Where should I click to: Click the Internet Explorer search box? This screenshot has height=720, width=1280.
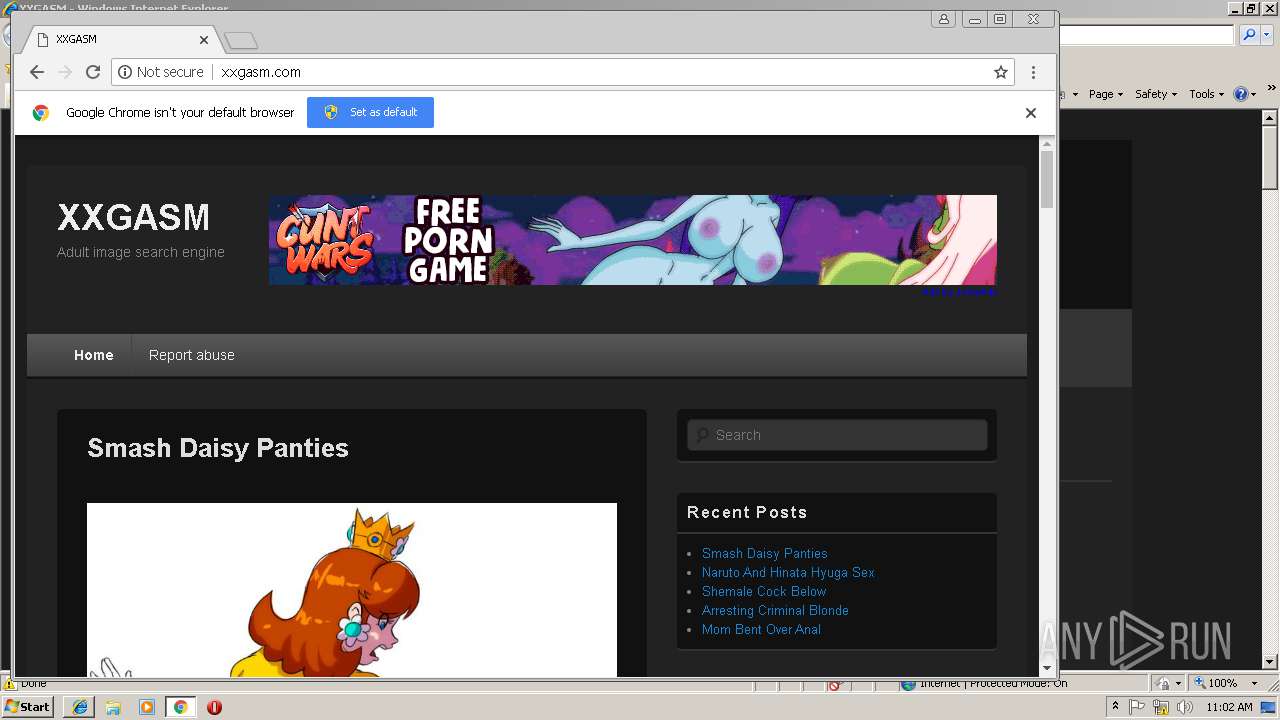coord(1147,35)
